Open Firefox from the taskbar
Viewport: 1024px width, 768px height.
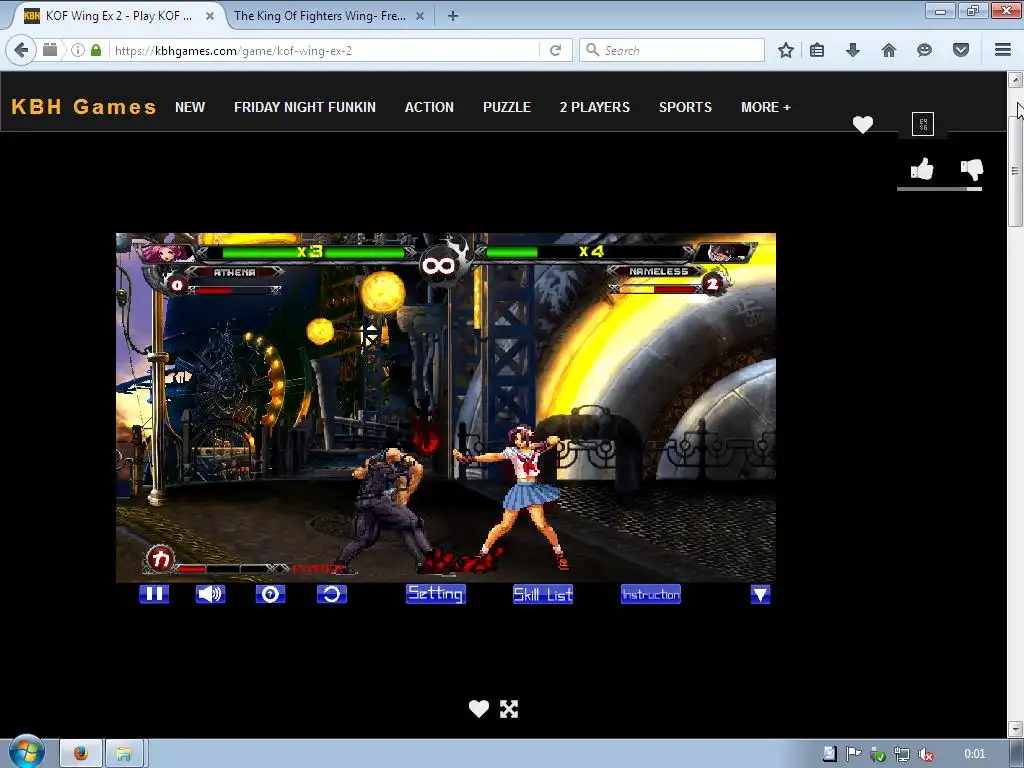pos(81,754)
